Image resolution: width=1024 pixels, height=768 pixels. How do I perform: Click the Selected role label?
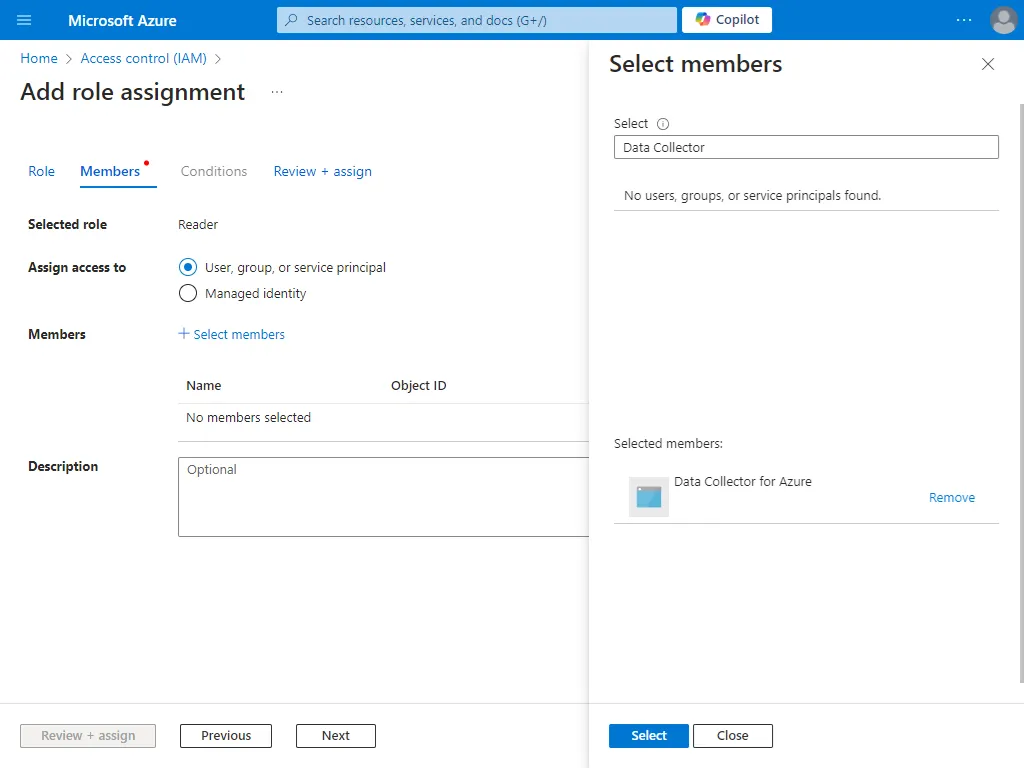[67, 225]
